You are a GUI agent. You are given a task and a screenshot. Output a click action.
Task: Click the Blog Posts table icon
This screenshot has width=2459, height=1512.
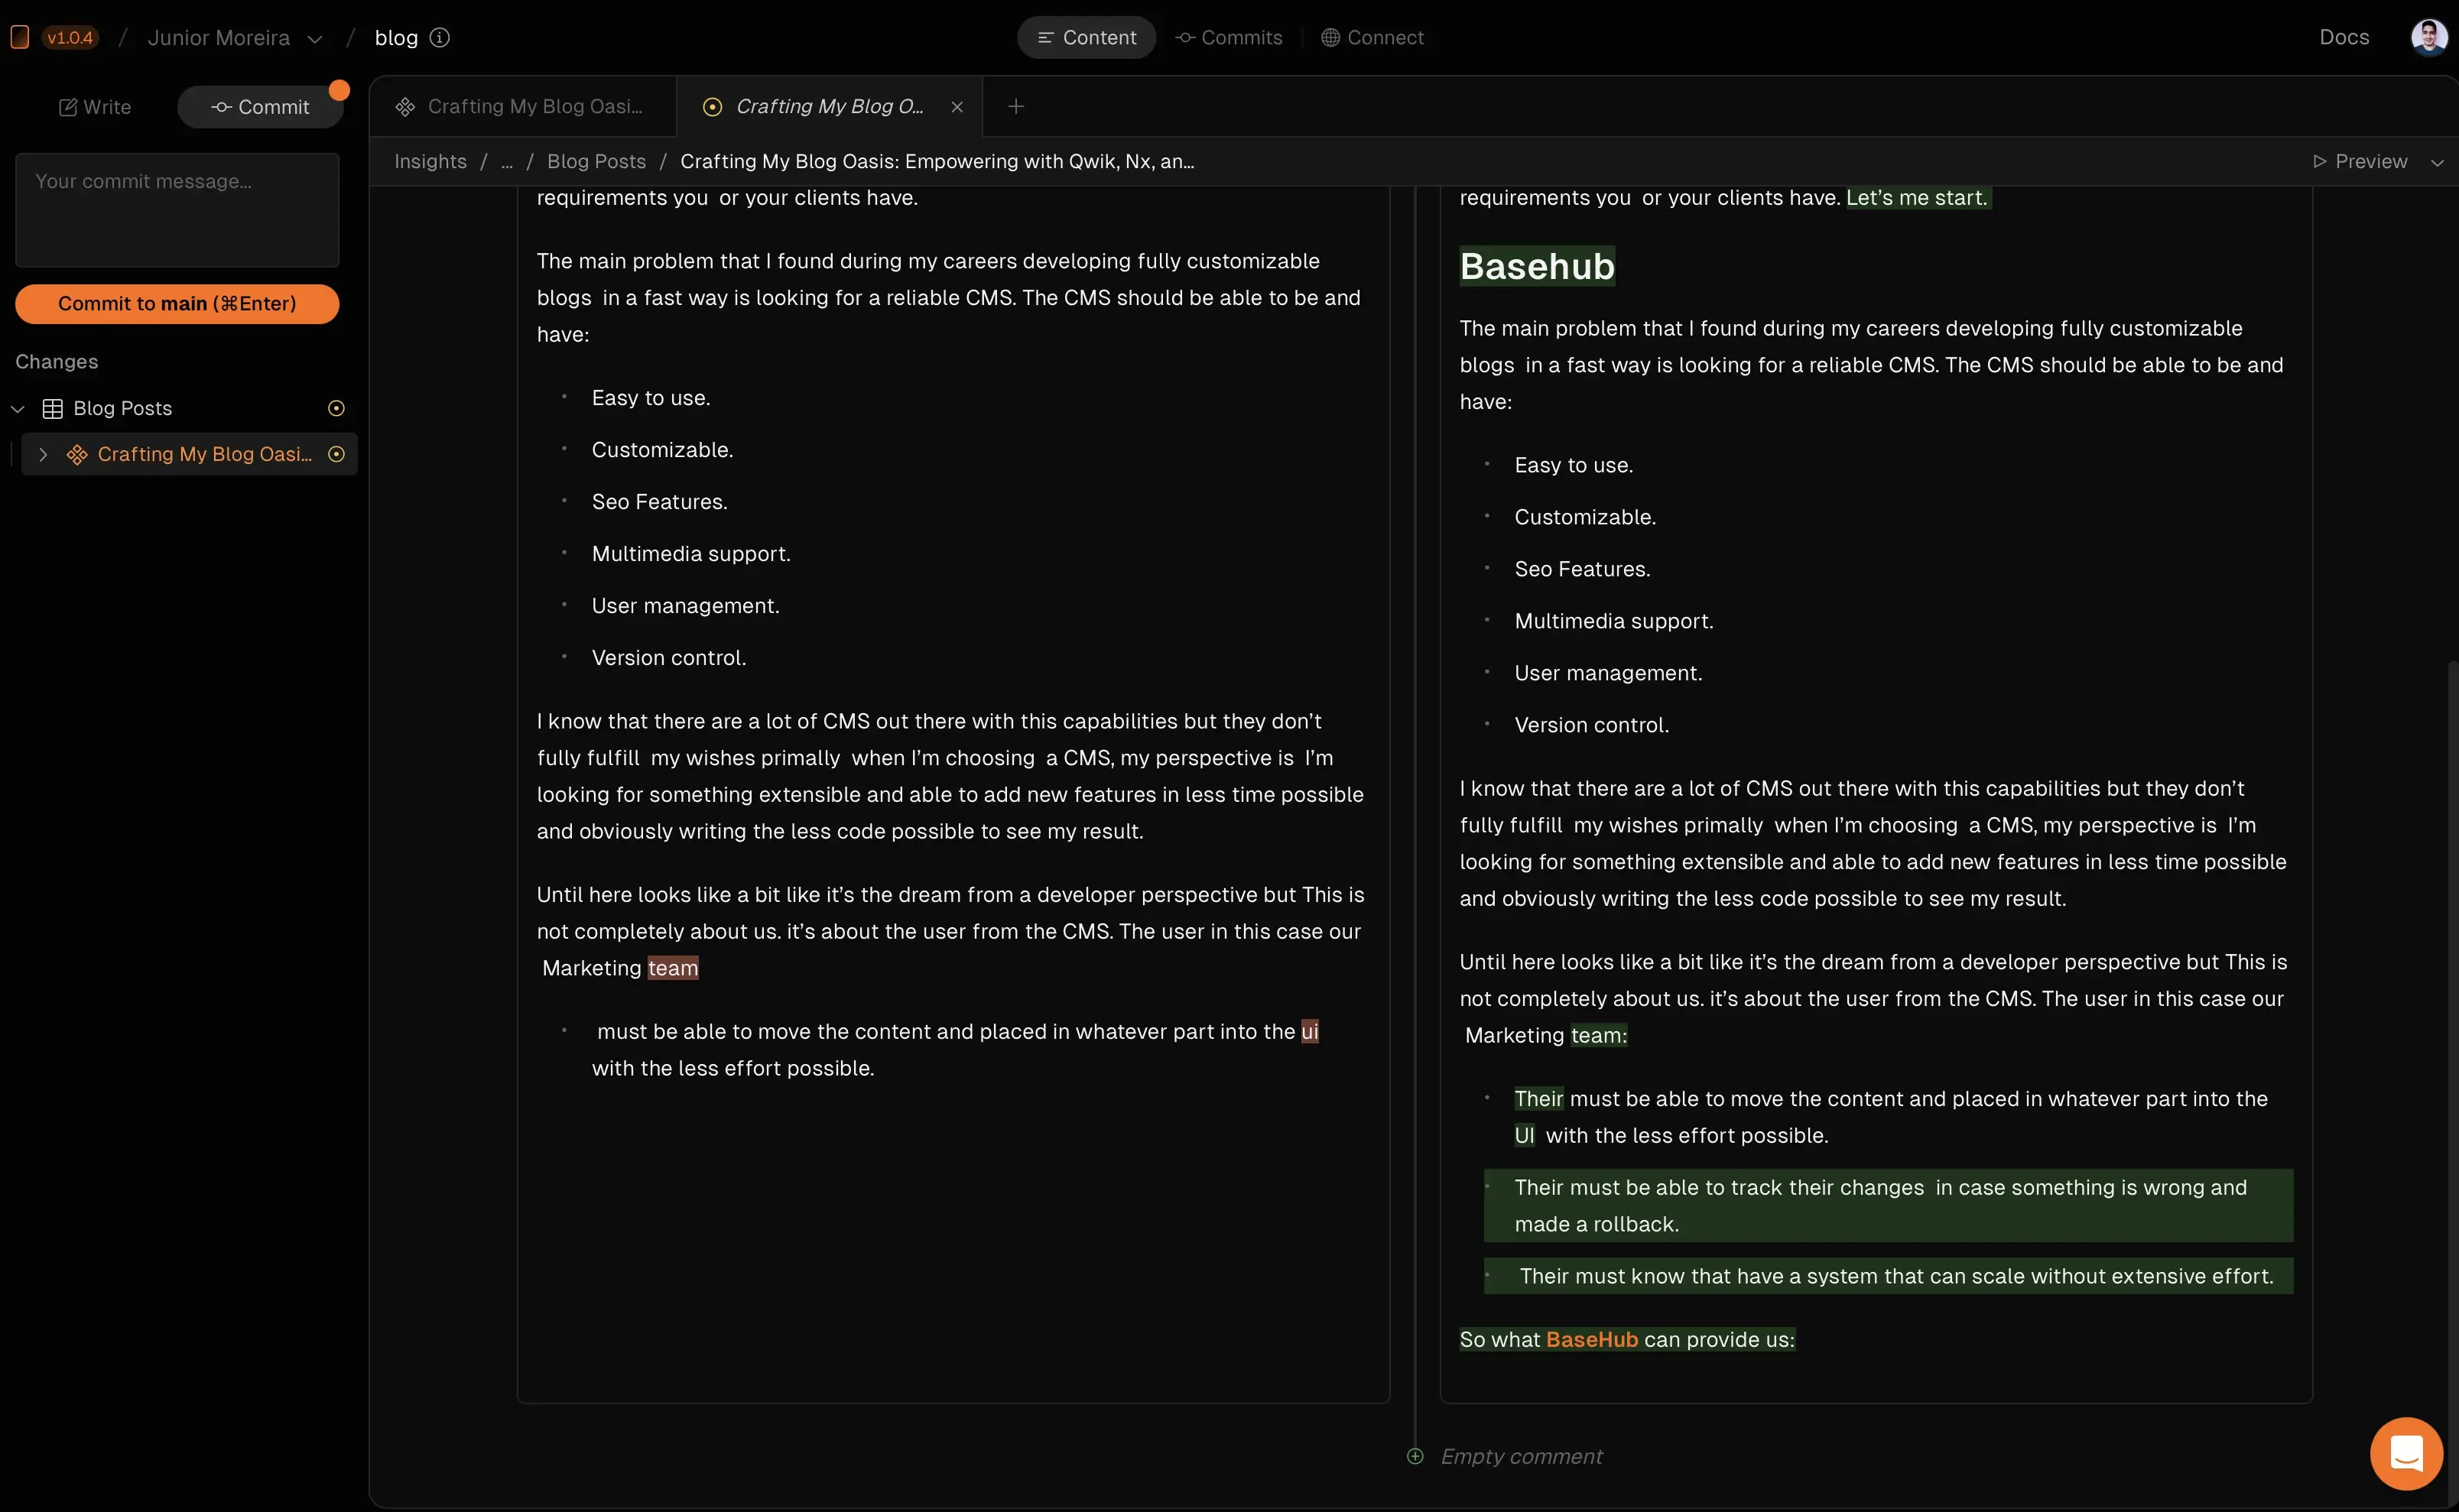[53, 408]
